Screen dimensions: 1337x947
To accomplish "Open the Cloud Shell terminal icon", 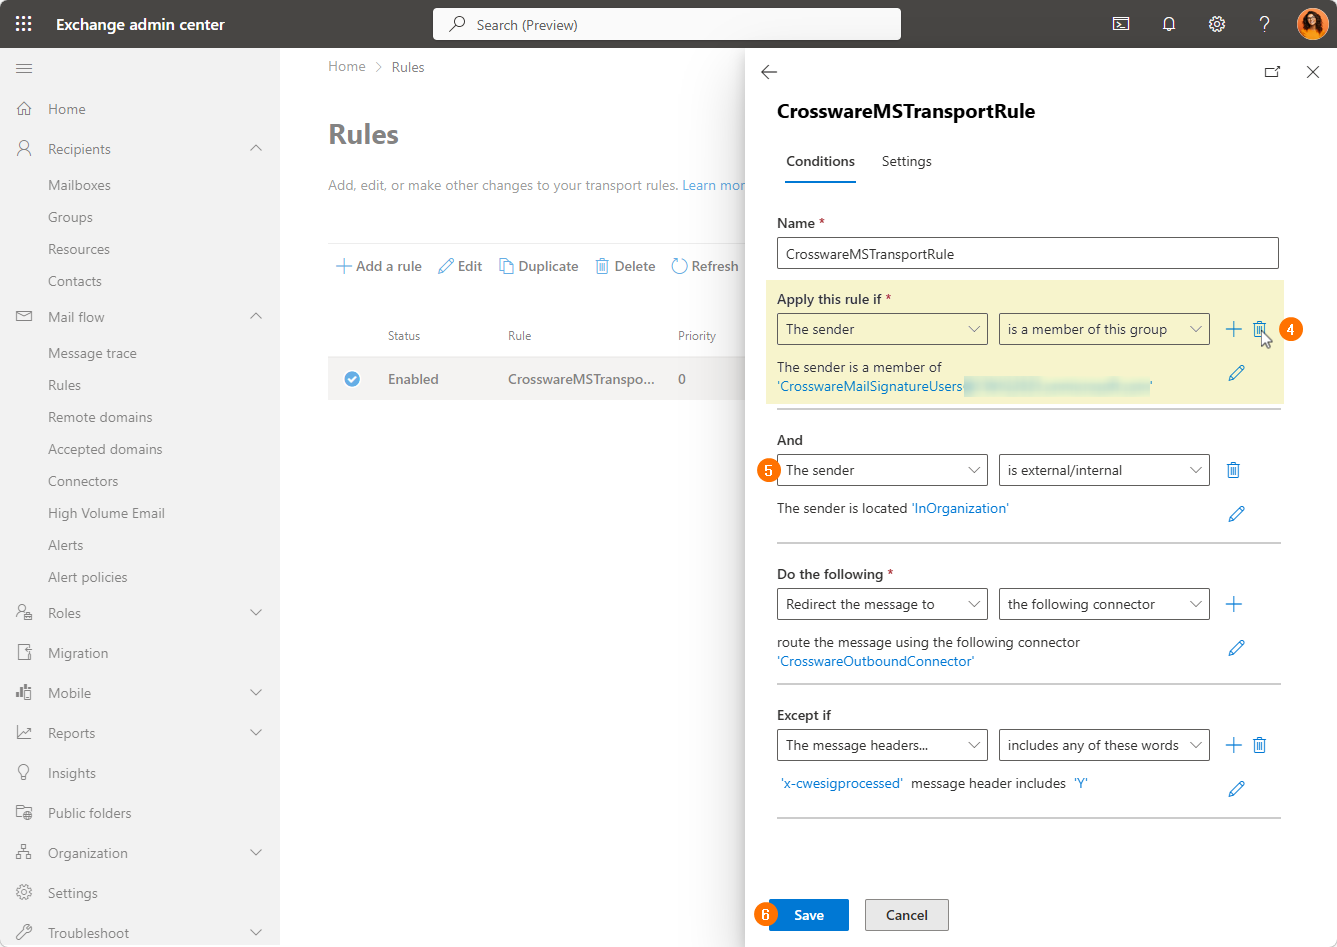I will (1121, 24).
